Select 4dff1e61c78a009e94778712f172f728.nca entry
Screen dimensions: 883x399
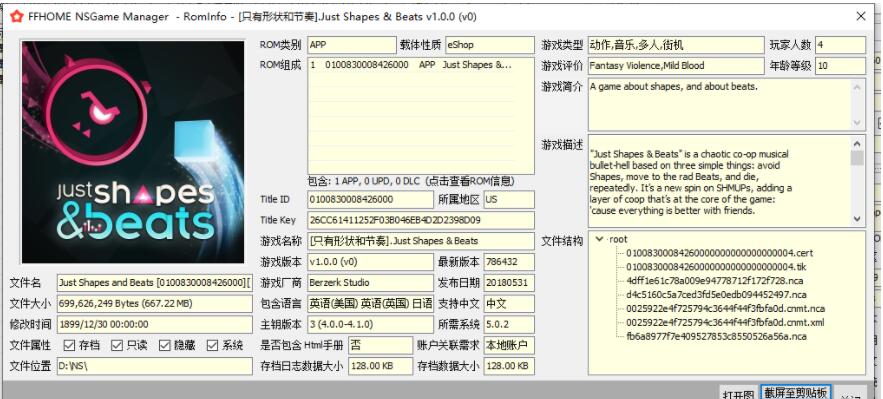(716, 281)
